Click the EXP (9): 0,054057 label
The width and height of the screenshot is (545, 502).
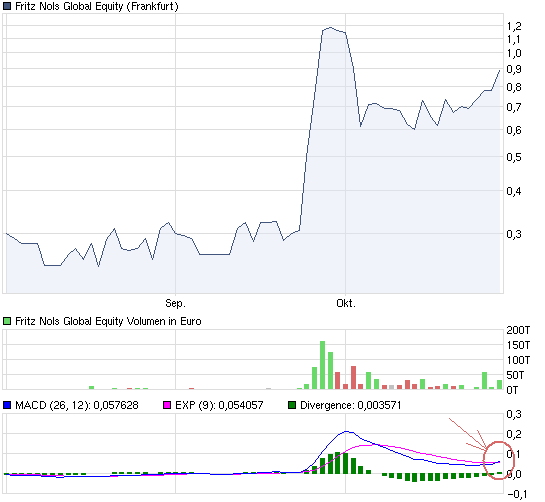coord(219,405)
